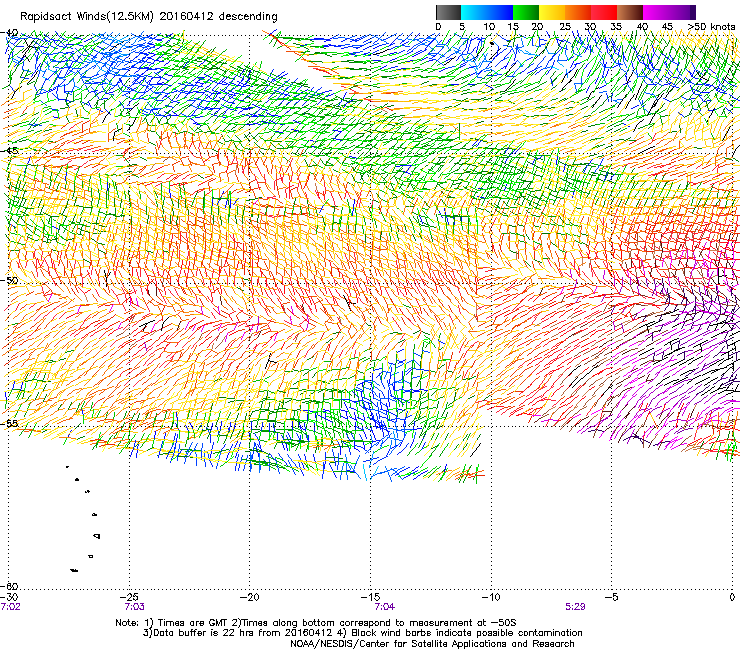Click the '-5' longitude axis label
Screen dimensions: 740x650
point(611,597)
